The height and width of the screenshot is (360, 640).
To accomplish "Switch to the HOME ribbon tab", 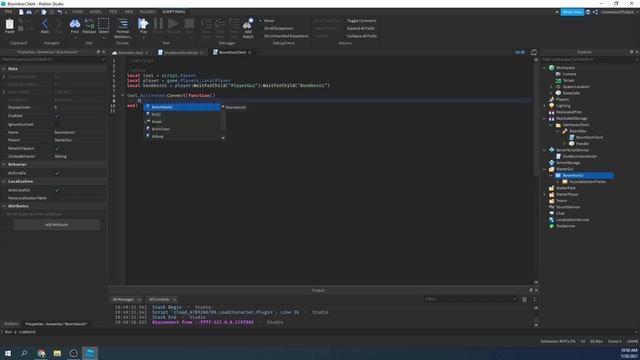I will click(77, 12).
